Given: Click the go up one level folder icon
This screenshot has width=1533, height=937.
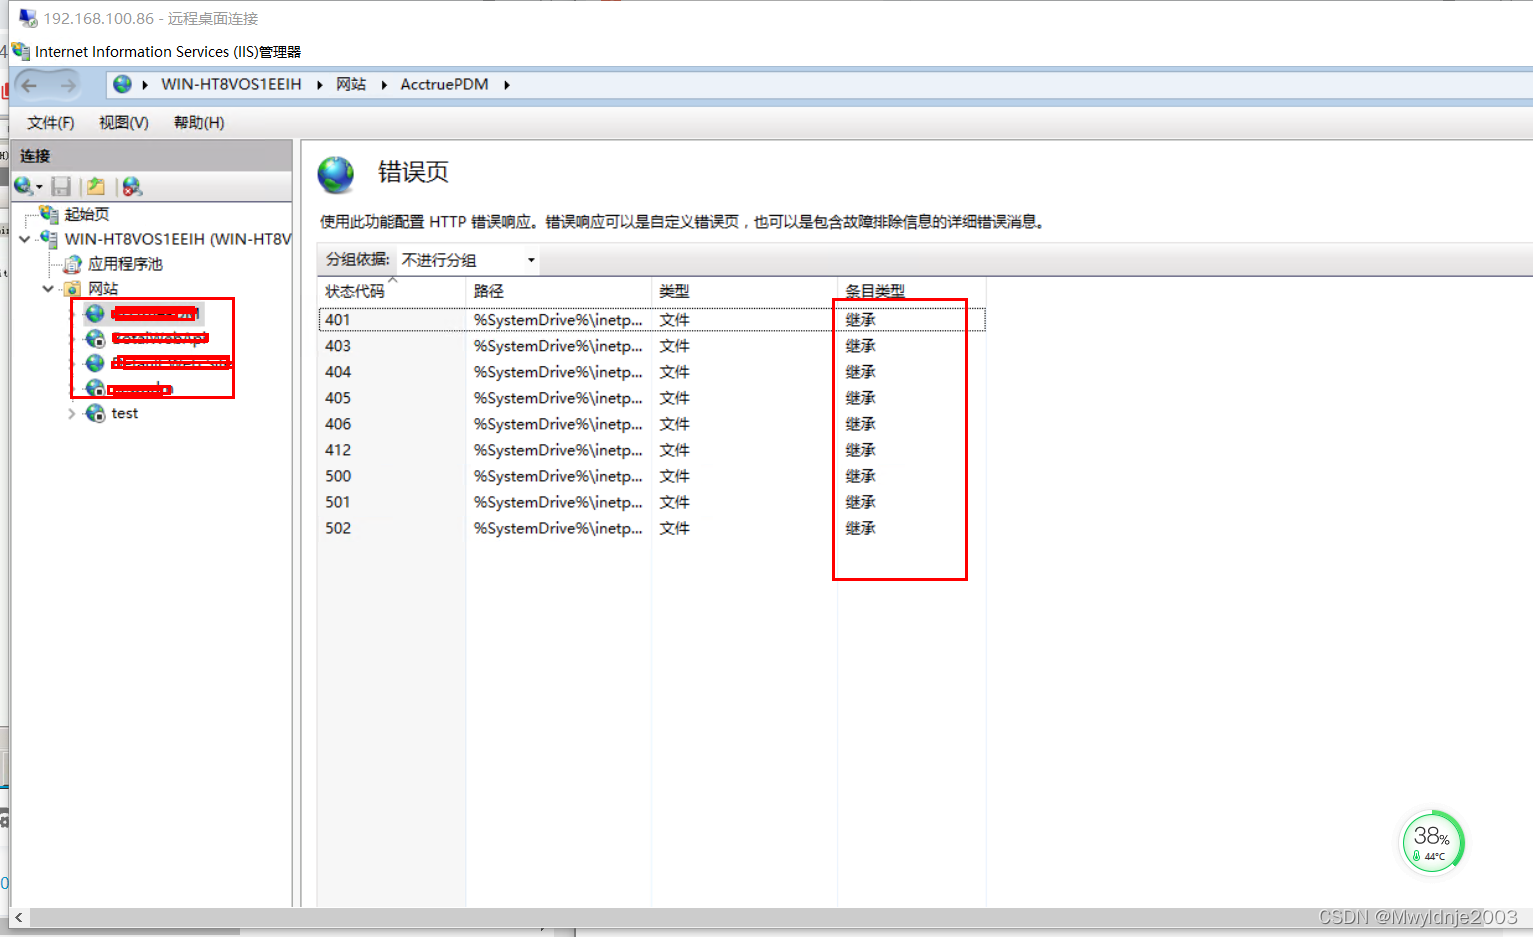Looking at the screenshot, I should pyautogui.click(x=96, y=186).
